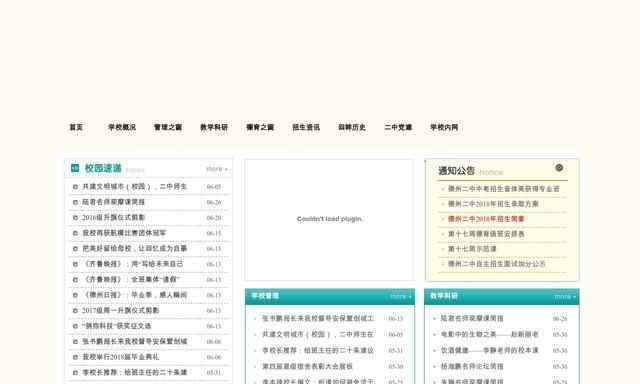Open 把美好留给母校，让回忆成为自豪 article
Viewport: 640px width, 384px height.
pos(134,249)
